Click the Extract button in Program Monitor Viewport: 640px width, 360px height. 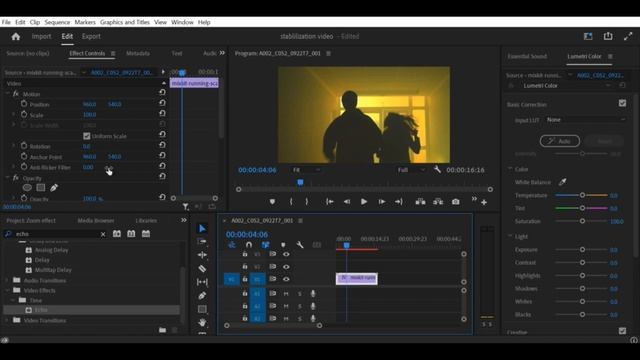[x=438, y=202]
